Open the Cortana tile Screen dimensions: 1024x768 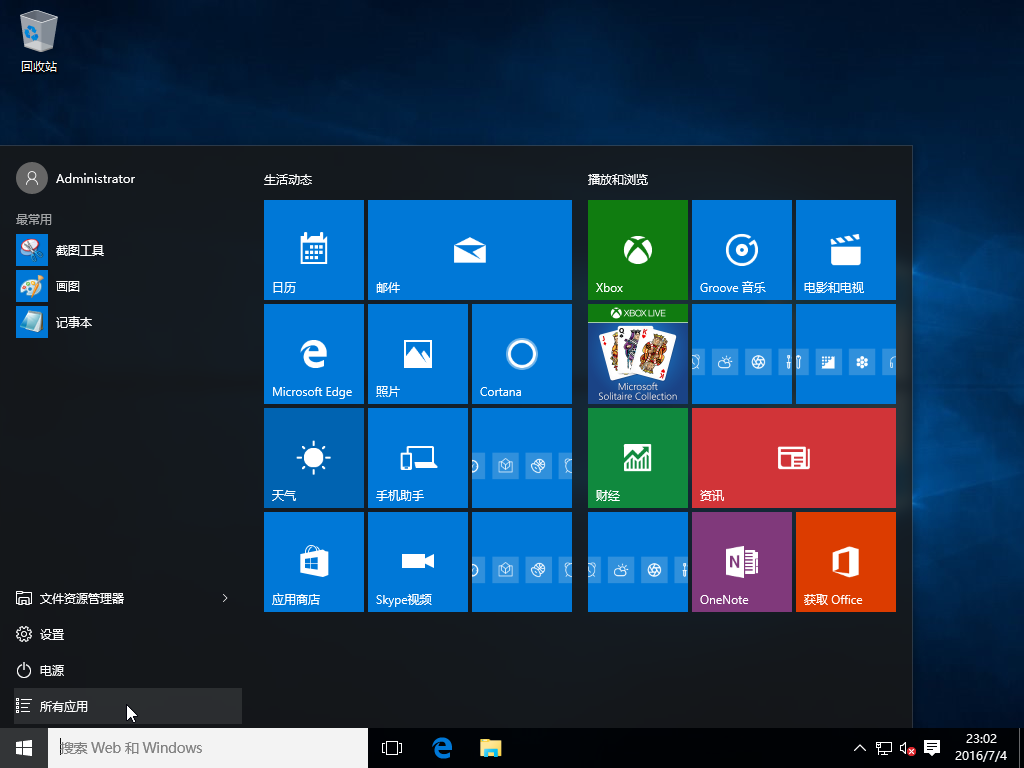pos(522,354)
